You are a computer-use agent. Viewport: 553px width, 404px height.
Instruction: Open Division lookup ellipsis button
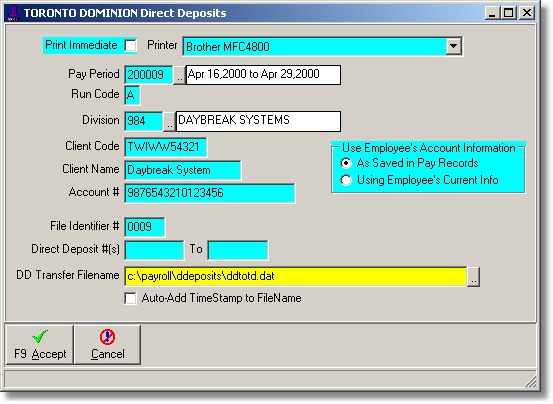(x=169, y=121)
